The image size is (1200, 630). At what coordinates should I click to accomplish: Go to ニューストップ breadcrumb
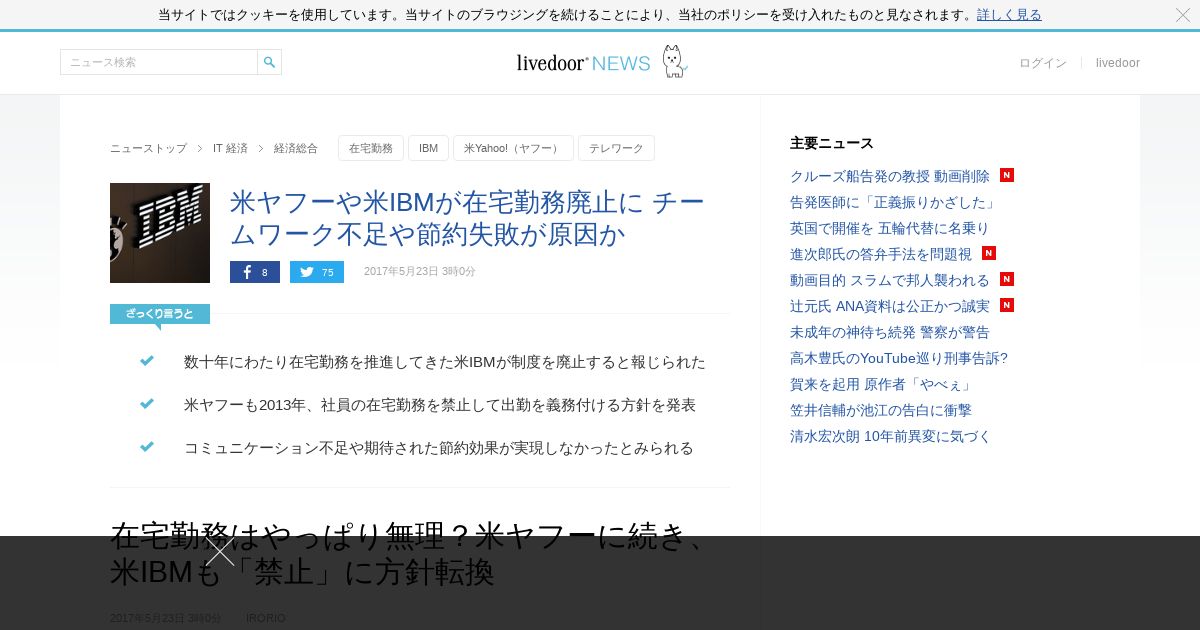[x=148, y=148]
